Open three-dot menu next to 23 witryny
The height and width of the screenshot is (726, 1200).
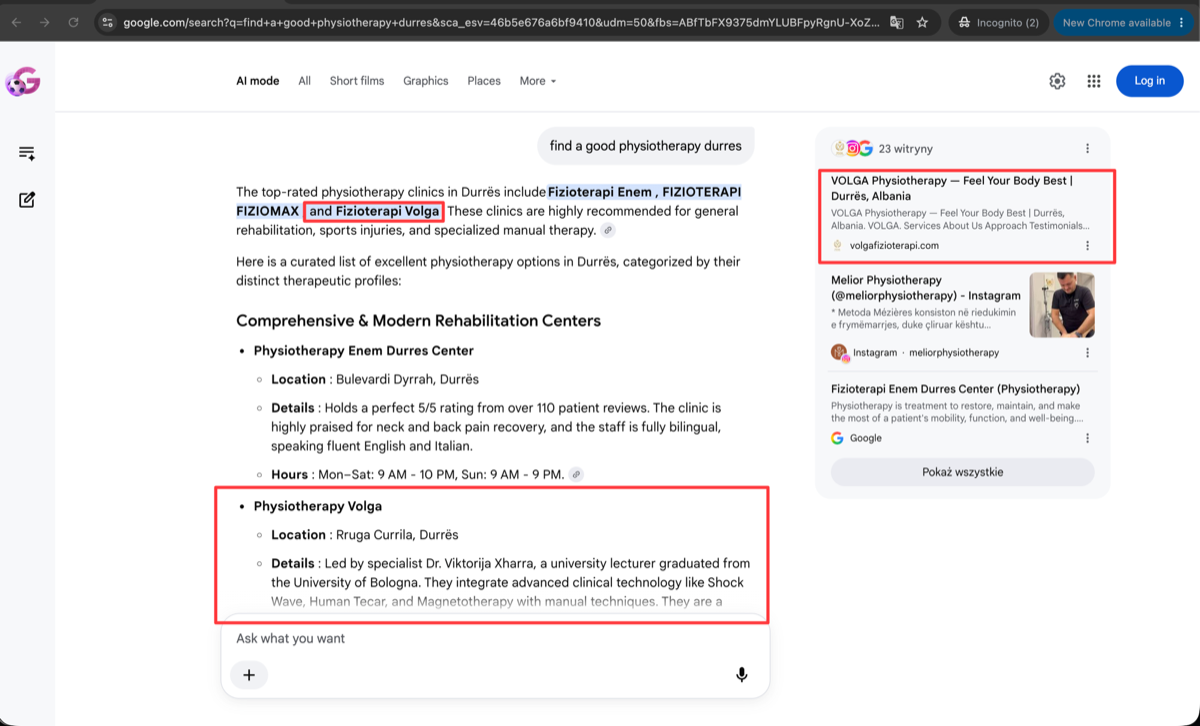[x=1088, y=148]
